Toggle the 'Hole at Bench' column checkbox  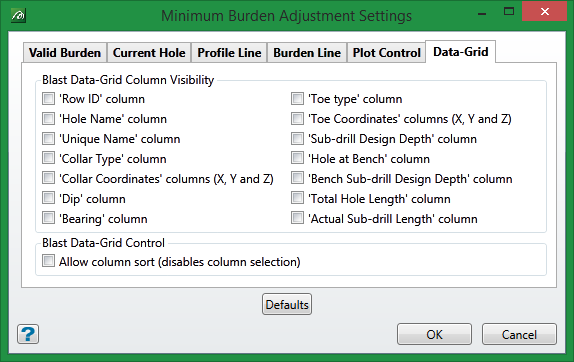click(297, 158)
